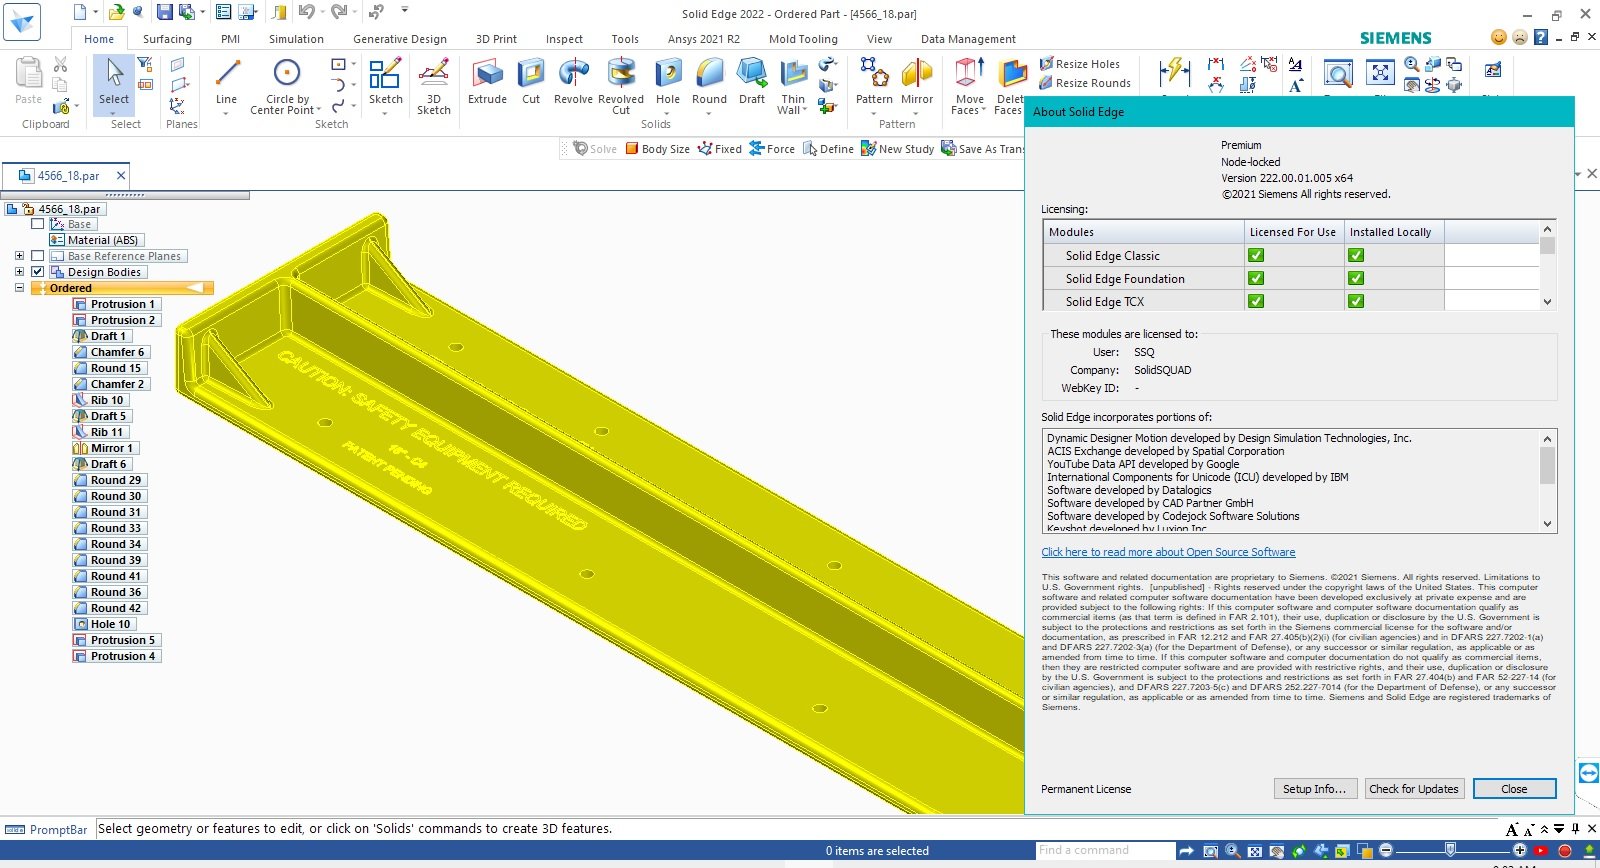The height and width of the screenshot is (868, 1600).
Task: Open the Open Source Software link
Action: pos(1168,552)
